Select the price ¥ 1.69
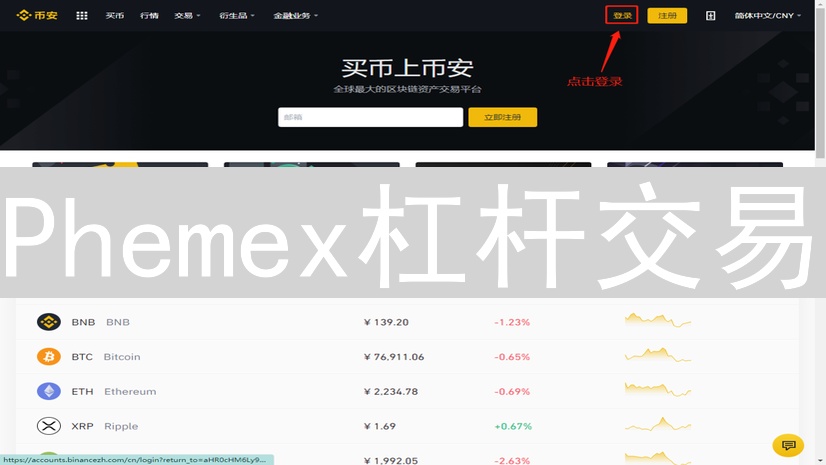826x465 pixels. coord(379,426)
